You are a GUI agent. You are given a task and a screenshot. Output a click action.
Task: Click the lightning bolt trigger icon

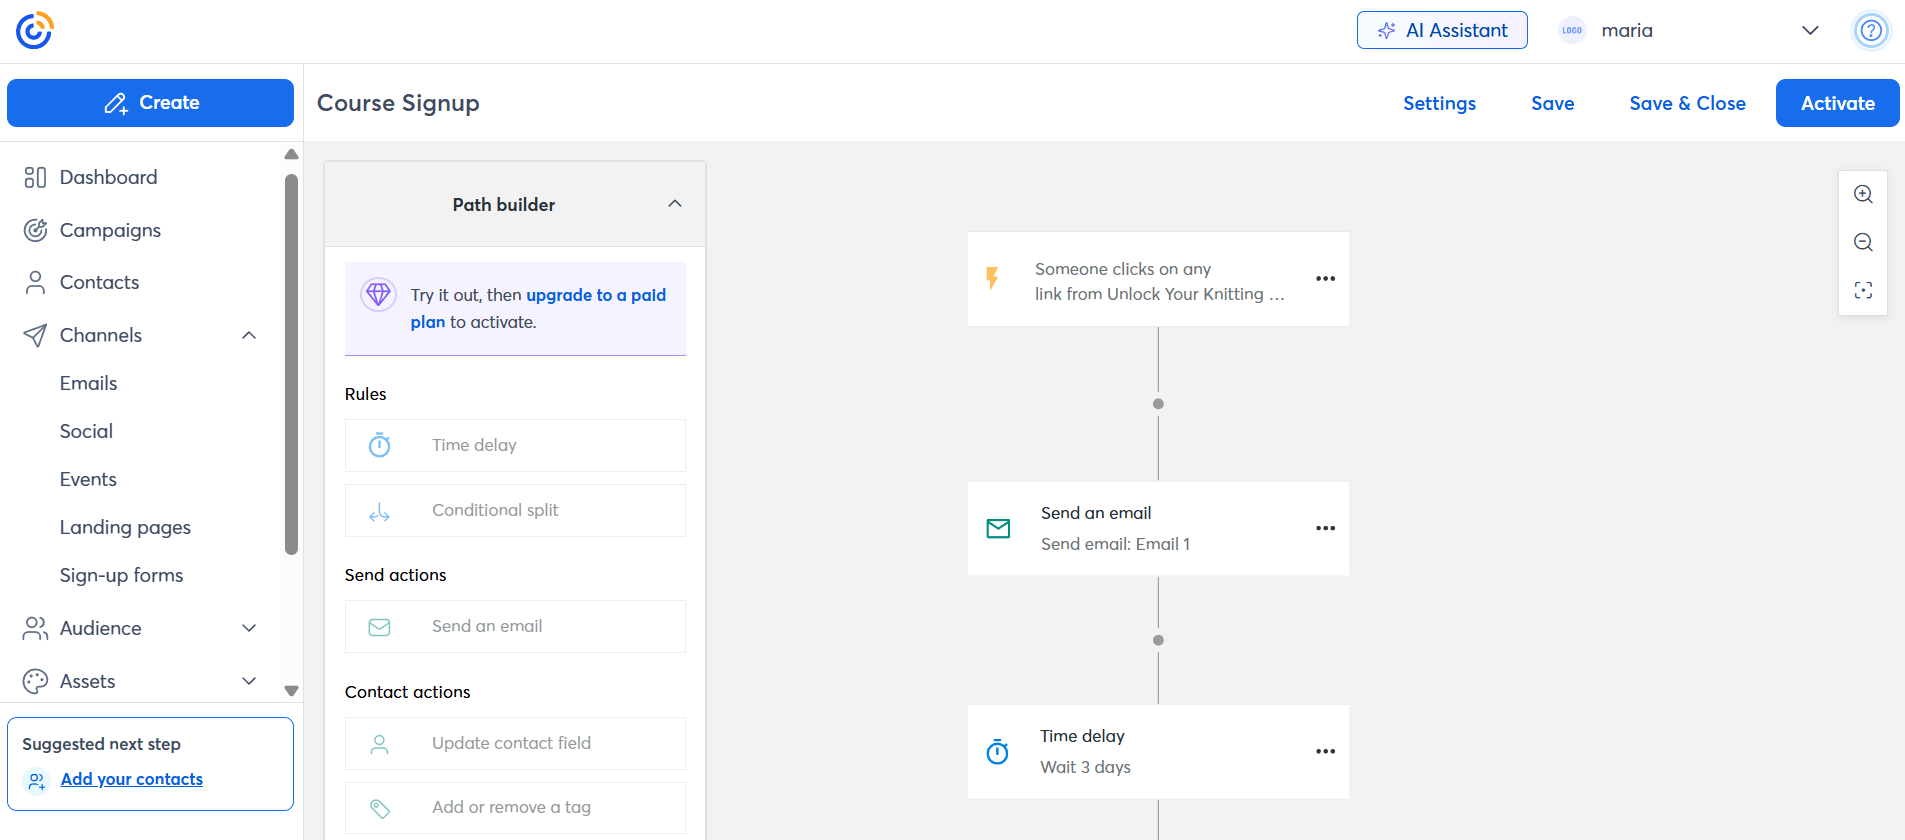[992, 278]
